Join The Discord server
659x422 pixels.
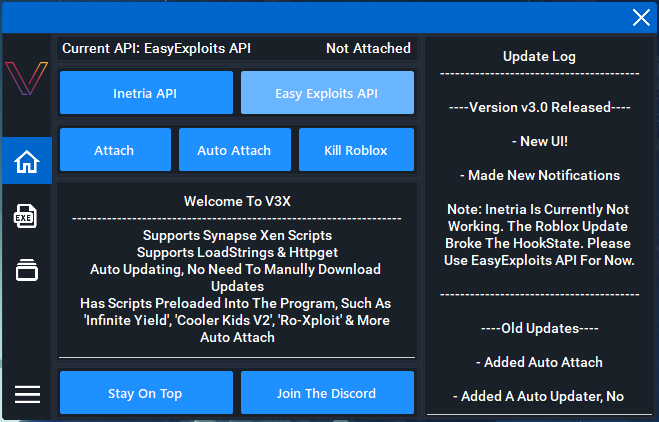(x=327, y=393)
